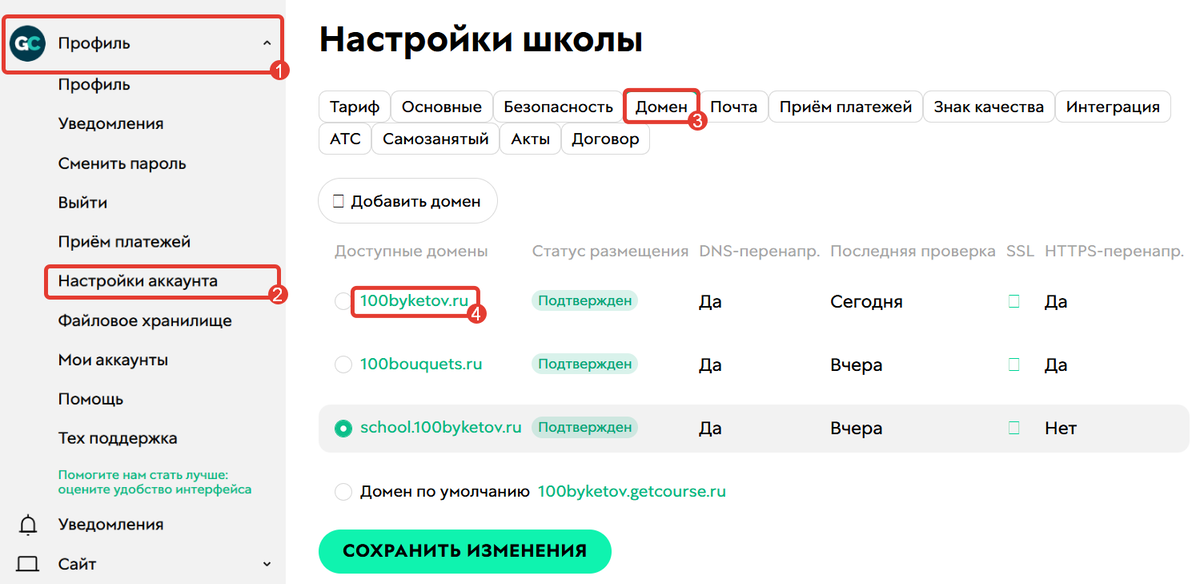Click the Сегодня last check value
The image size is (1200, 584).
point(866,301)
